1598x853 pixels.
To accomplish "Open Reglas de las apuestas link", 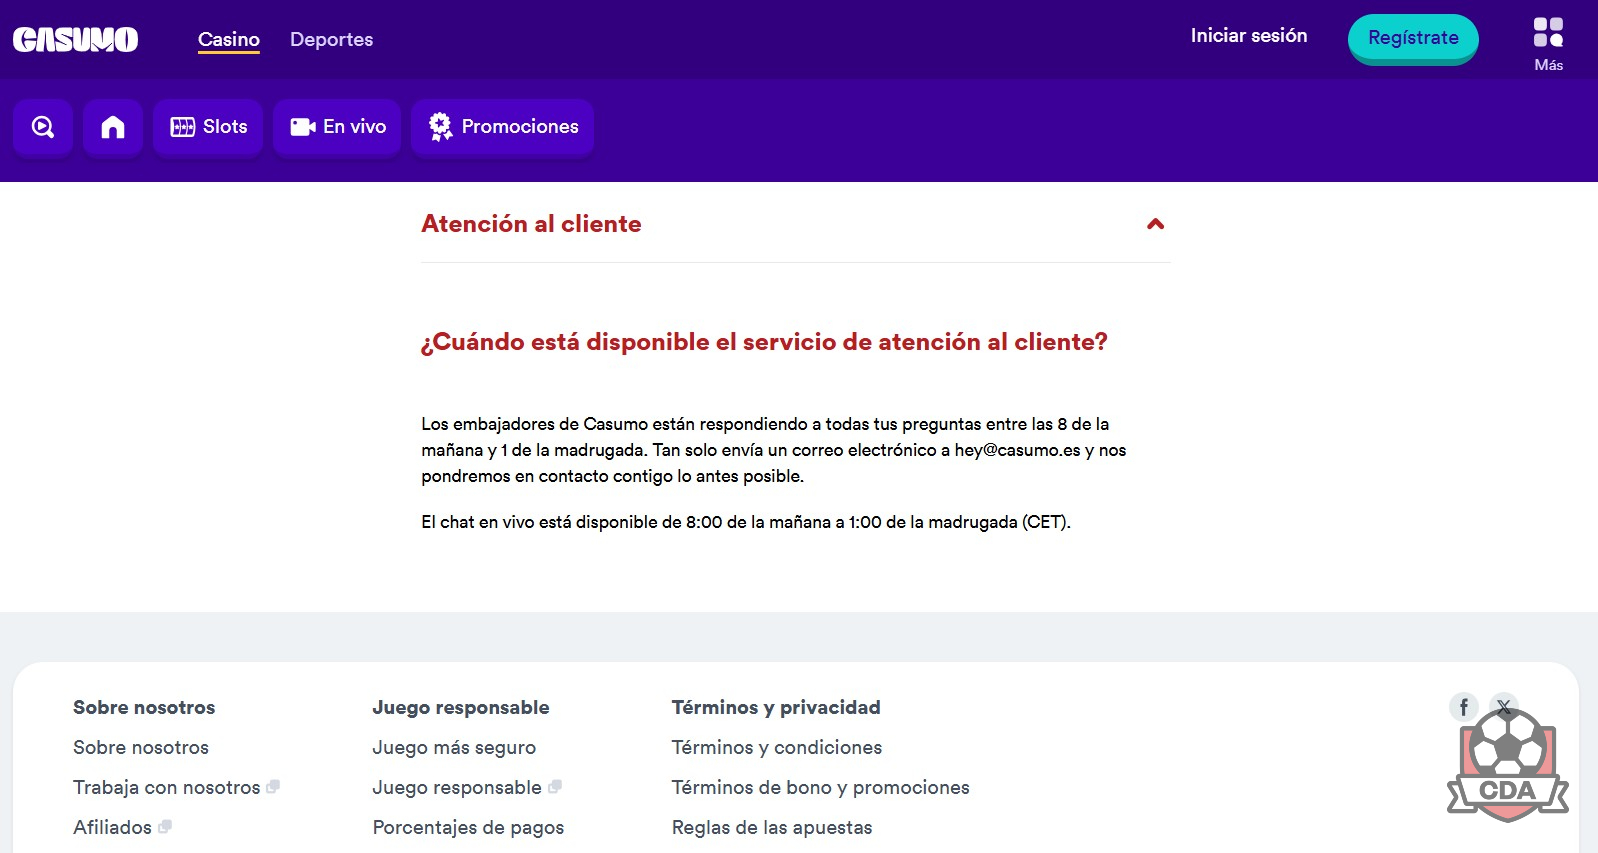I will click(x=772, y=827).
